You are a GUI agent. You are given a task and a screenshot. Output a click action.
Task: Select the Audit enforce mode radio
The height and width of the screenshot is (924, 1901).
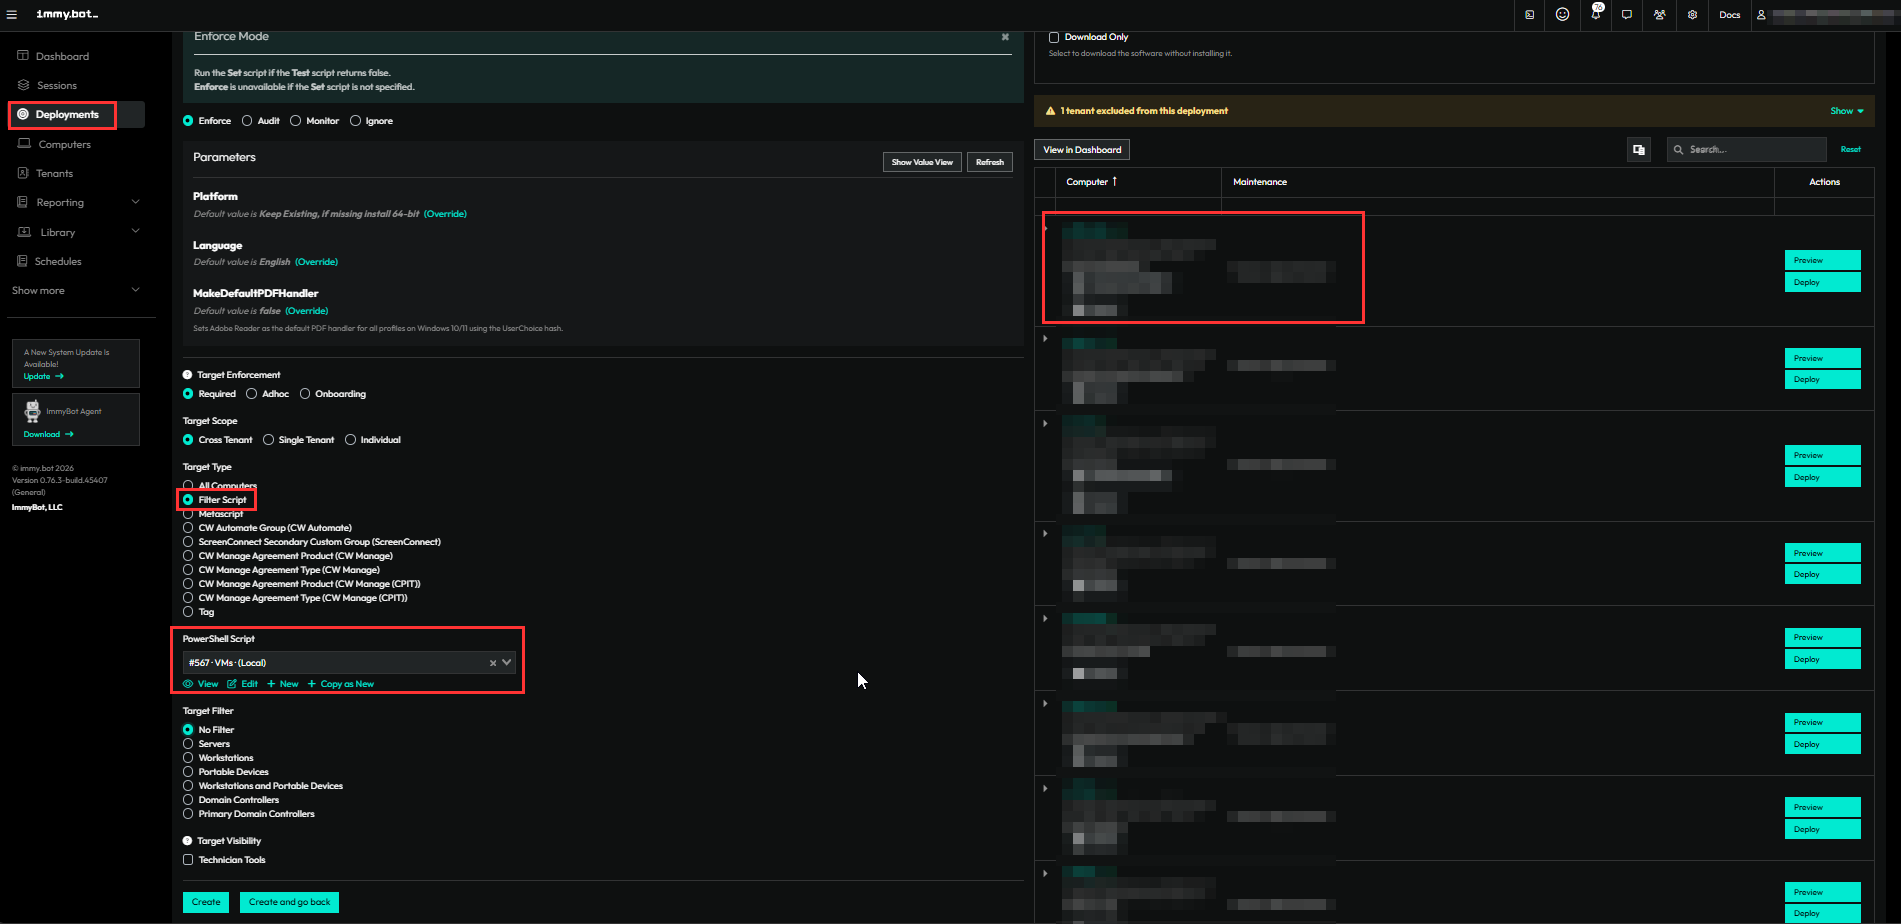coord(247,121)
